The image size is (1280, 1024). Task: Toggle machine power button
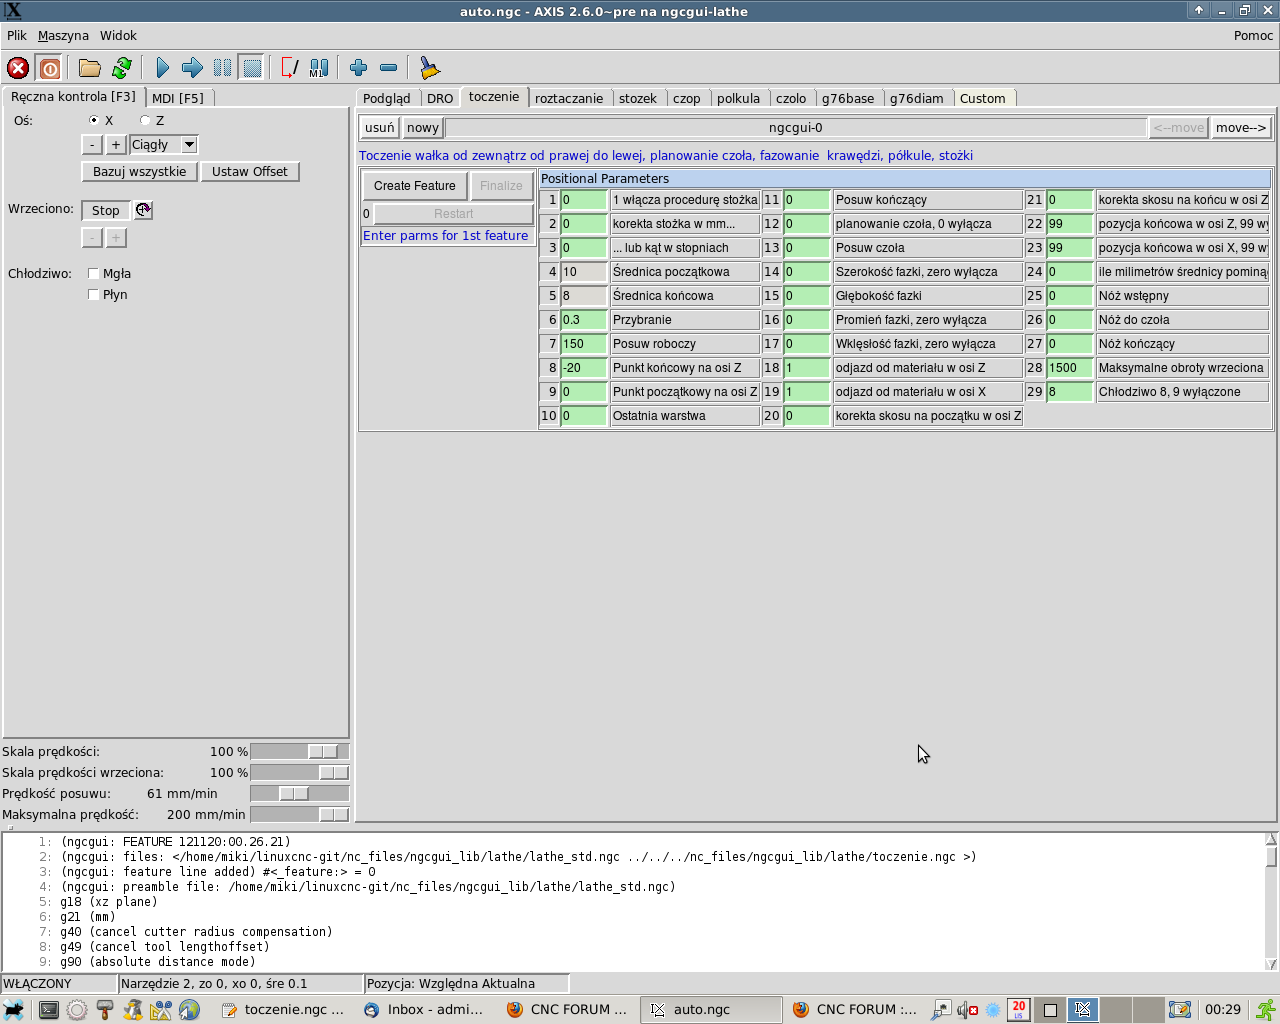pyautogui.click(x=49, y=68)
